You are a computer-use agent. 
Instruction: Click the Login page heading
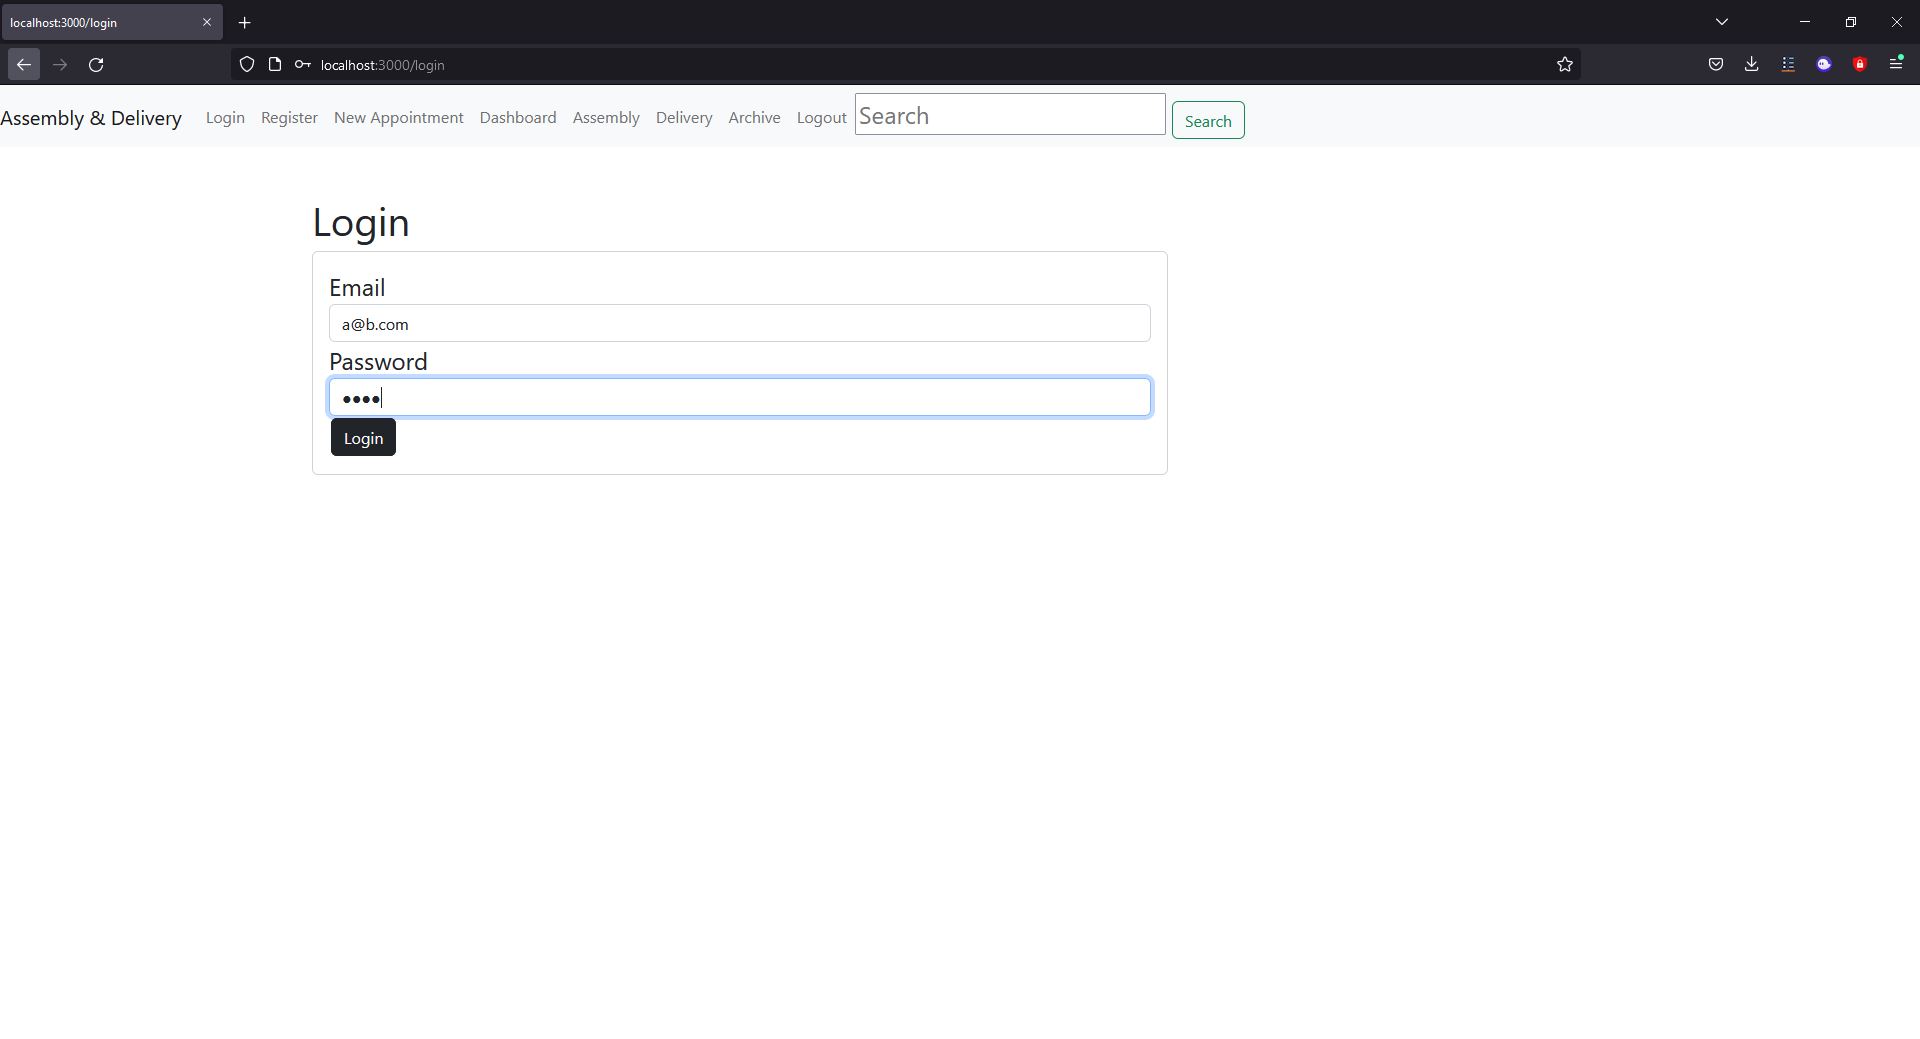[x=361, y=222]
